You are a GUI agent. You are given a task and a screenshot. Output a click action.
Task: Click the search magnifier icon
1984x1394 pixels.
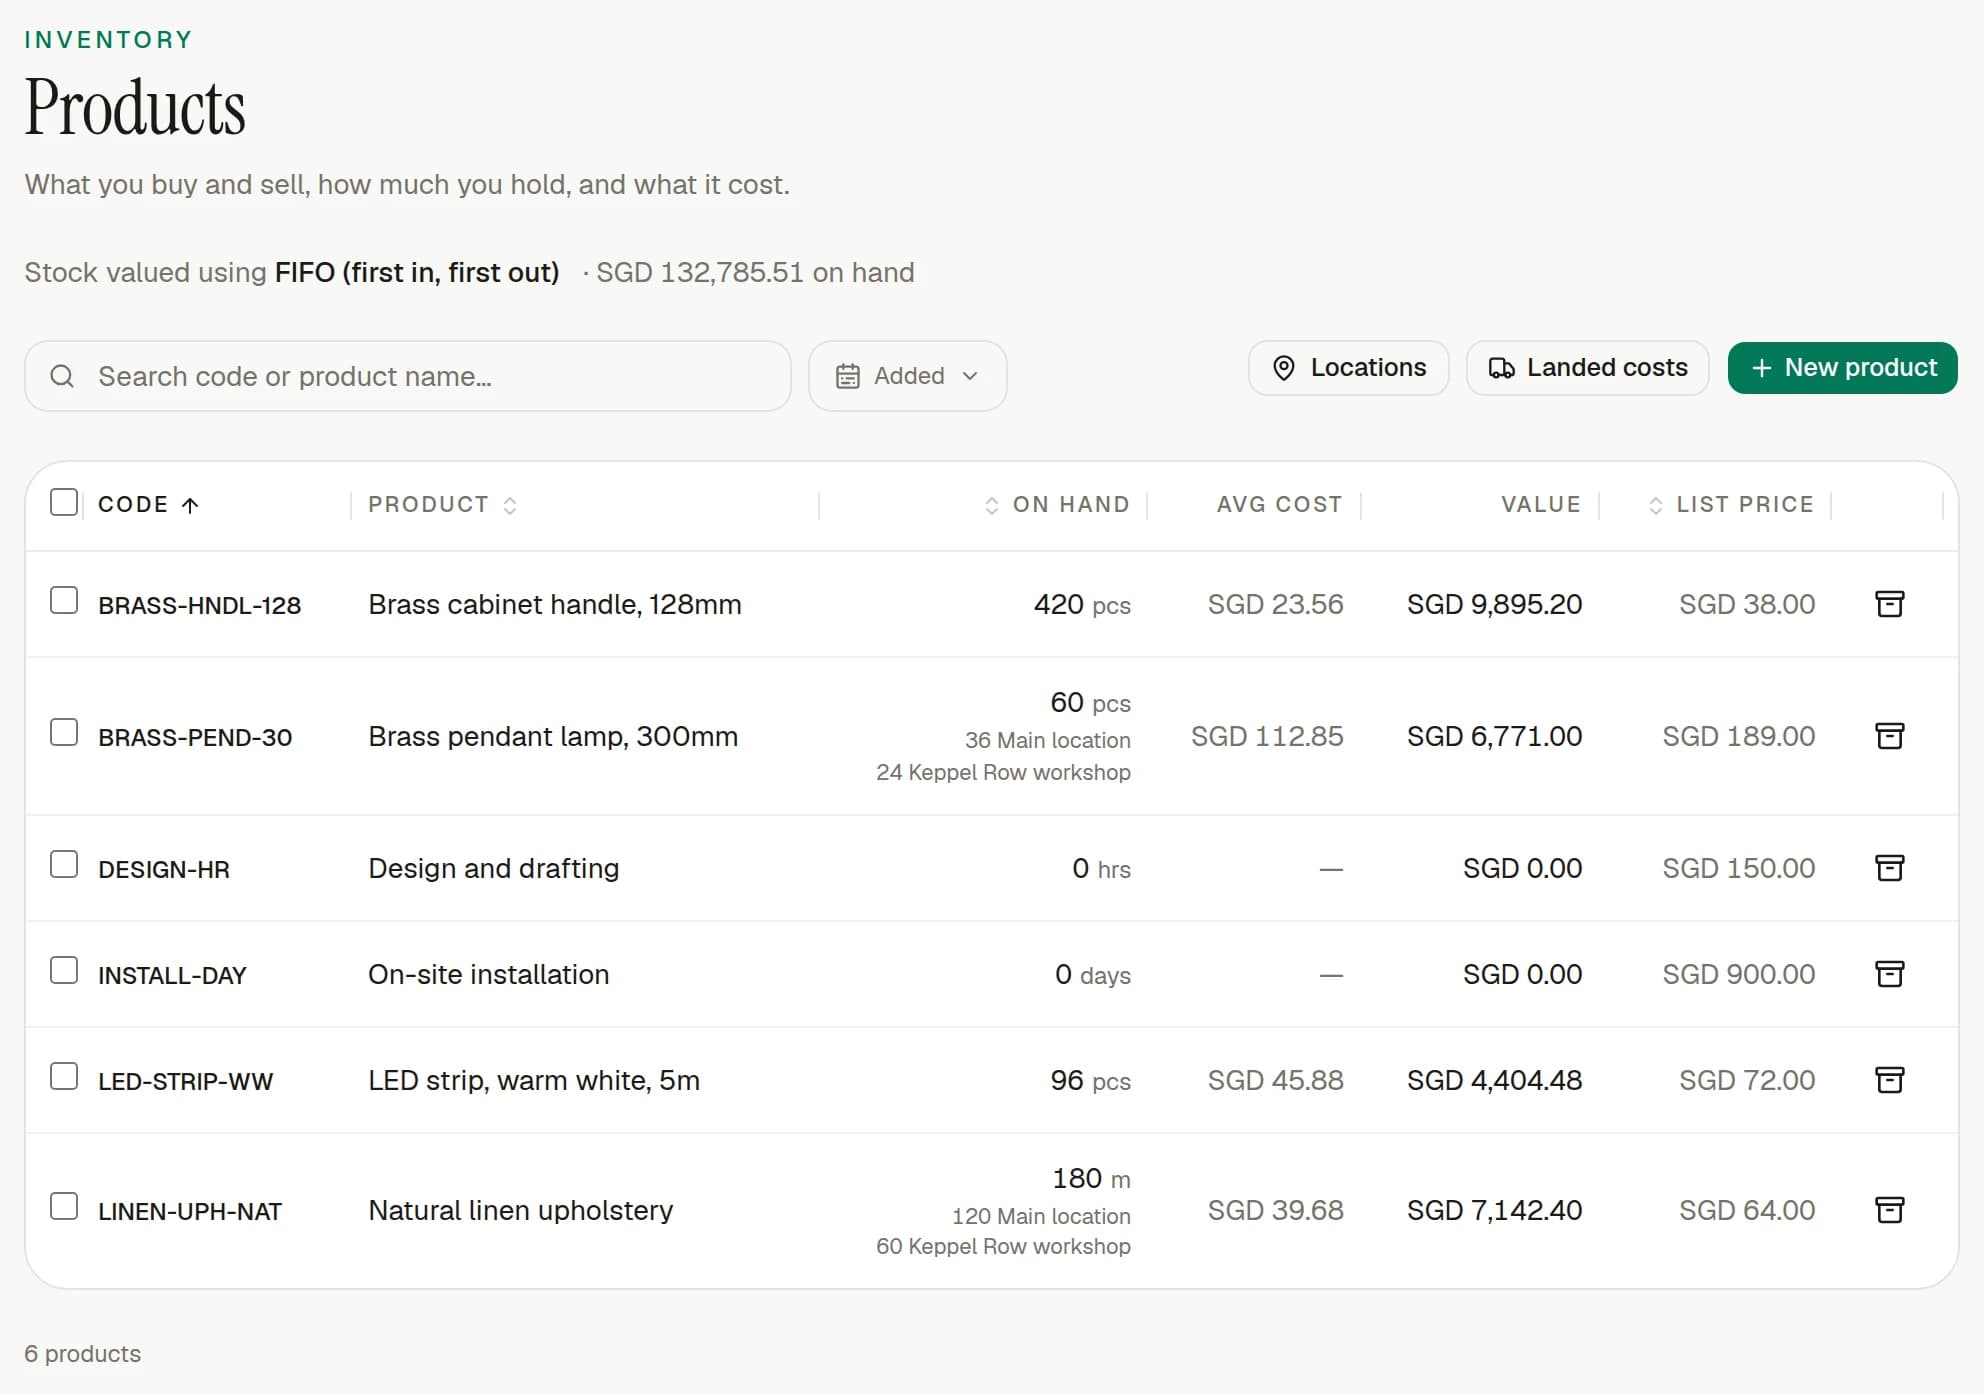62,376
